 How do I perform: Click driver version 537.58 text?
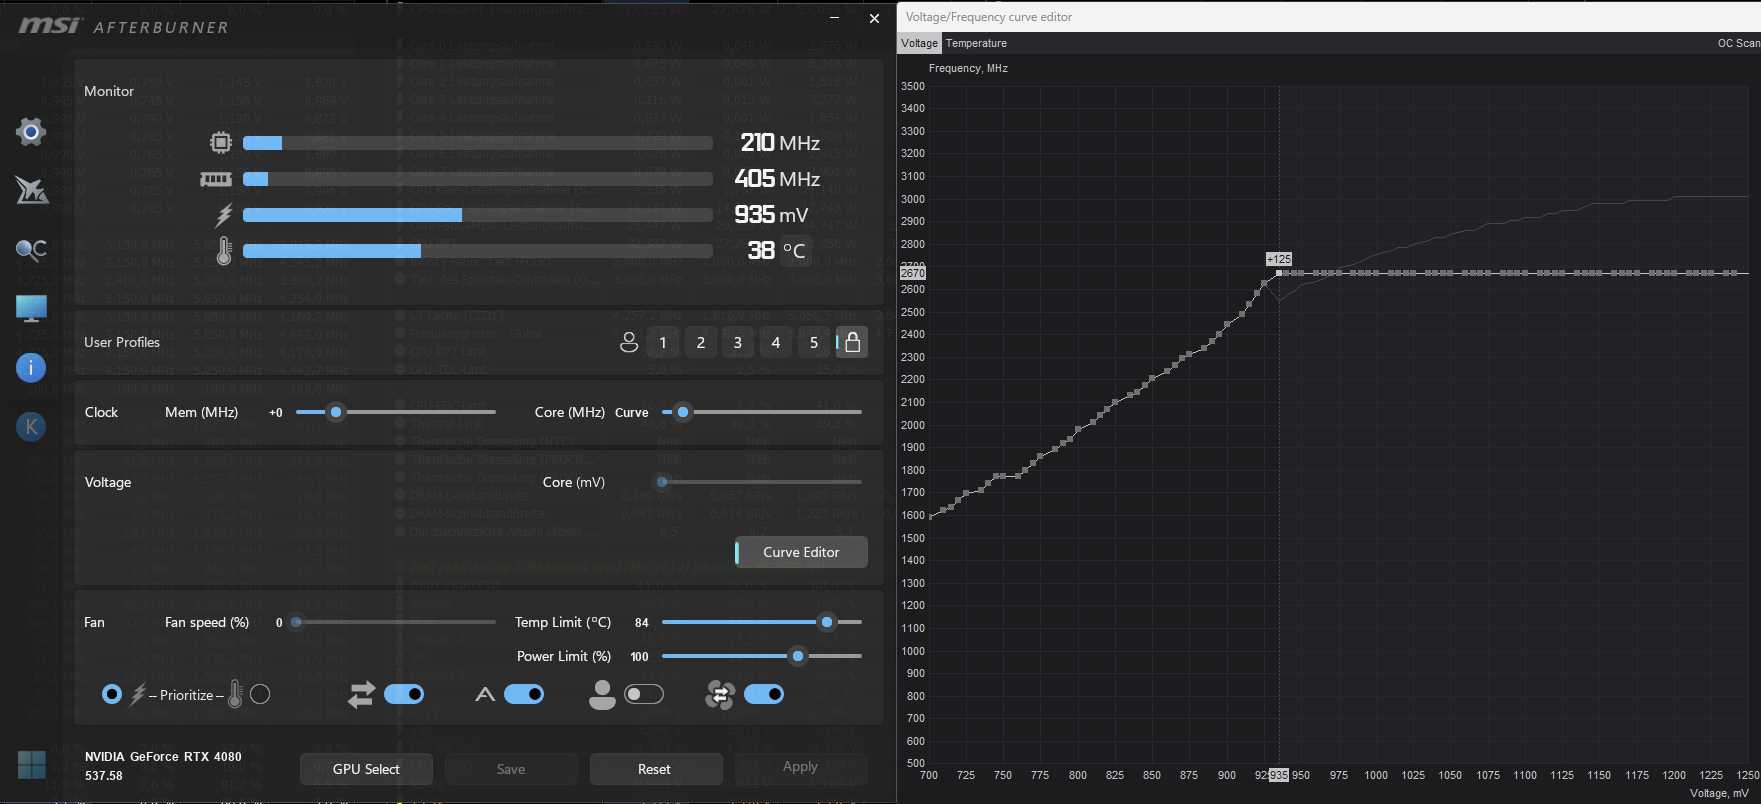click(104, 776)
